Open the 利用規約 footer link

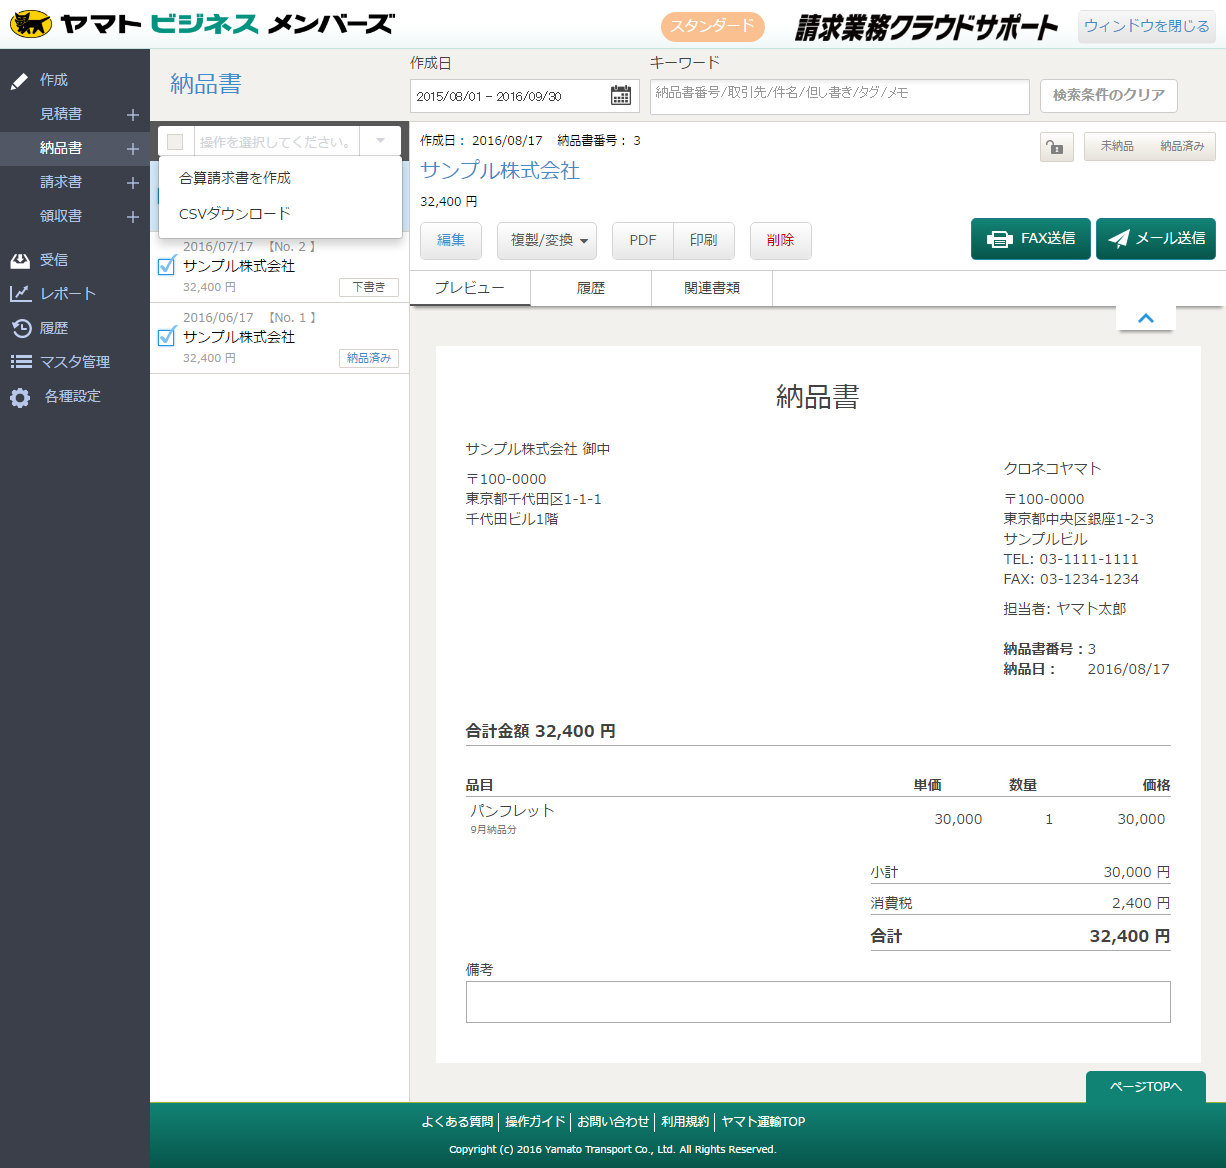685,1122
